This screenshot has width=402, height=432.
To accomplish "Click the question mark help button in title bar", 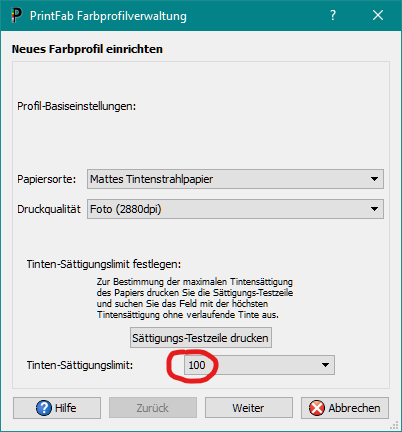I will click(333, 15).
